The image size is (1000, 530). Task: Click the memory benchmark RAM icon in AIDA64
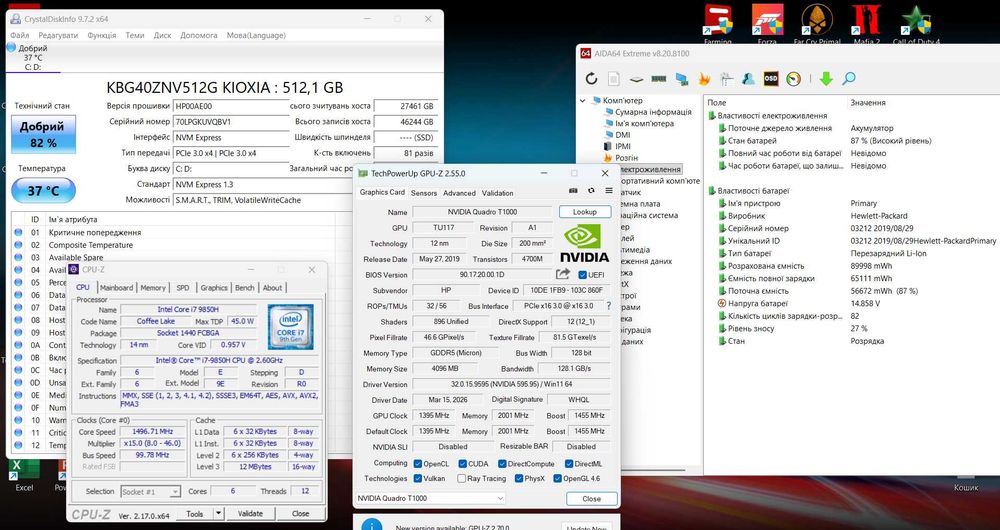coord(659,79)
